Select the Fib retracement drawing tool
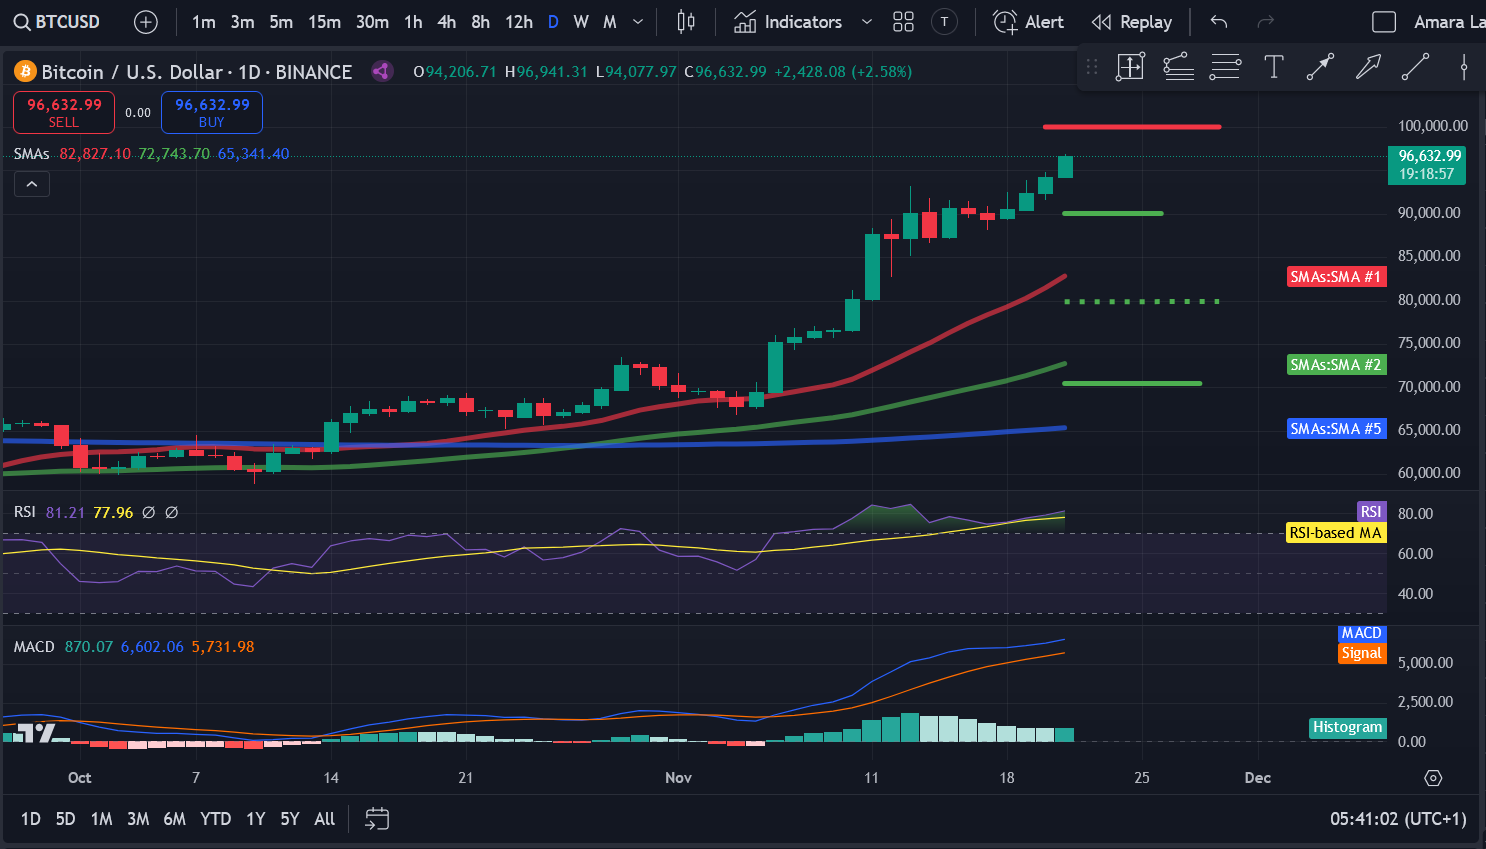Screen dimensions: 1486x849 point(1178,67)
